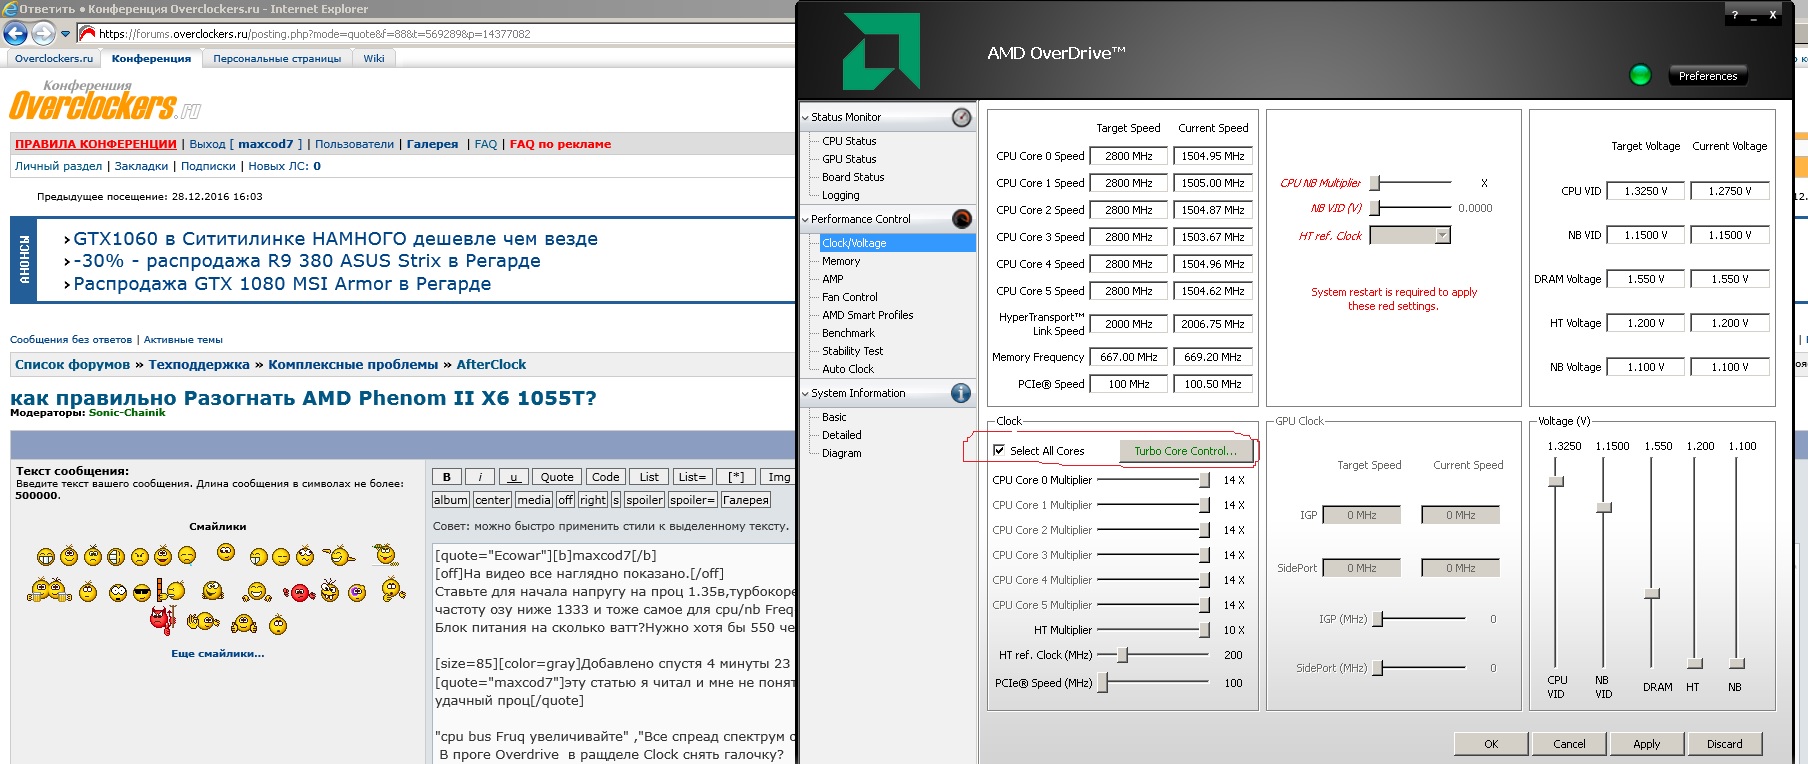Collapse the Status Monitor section
Screen dimensions: 1808x764
[805, 118]
